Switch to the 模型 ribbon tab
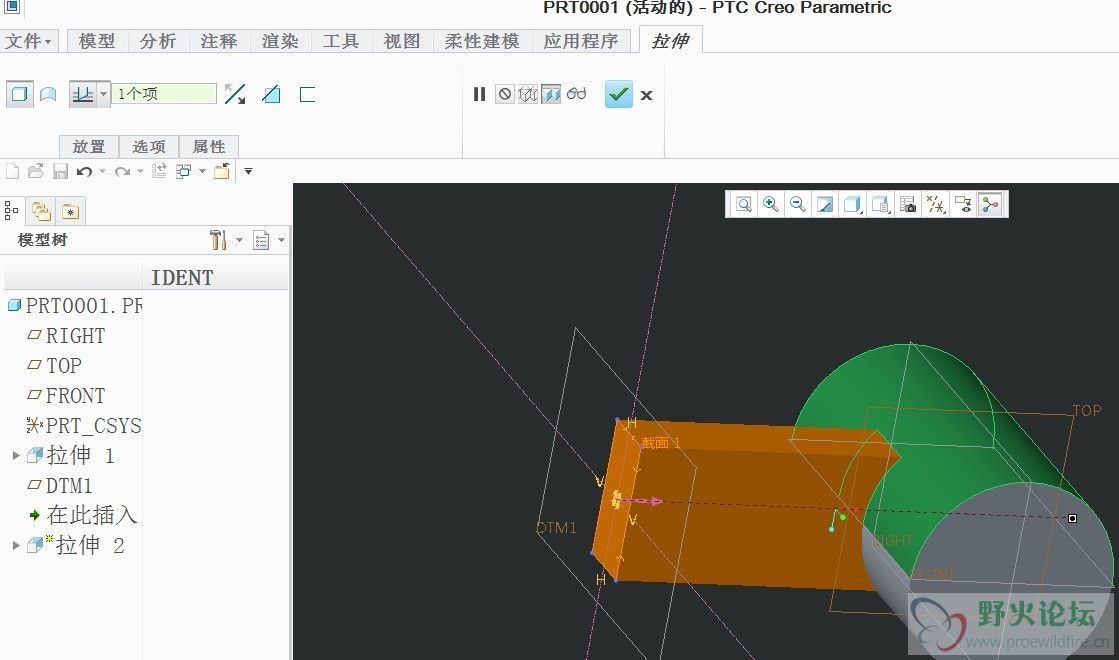Image resolution: width=1119 pixels, height=660 pixels. [97, 41]
